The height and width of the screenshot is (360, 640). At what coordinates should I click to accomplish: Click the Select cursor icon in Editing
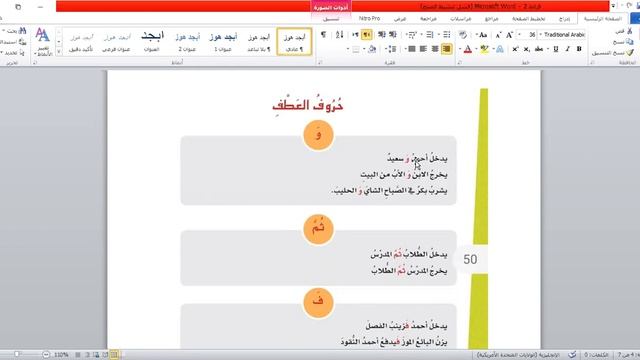click(x=22, y=53)
